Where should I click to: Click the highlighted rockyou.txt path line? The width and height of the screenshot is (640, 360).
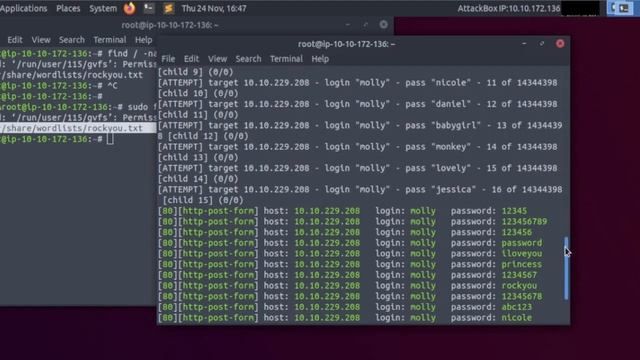pyautogui.click(x=78, y=128)
